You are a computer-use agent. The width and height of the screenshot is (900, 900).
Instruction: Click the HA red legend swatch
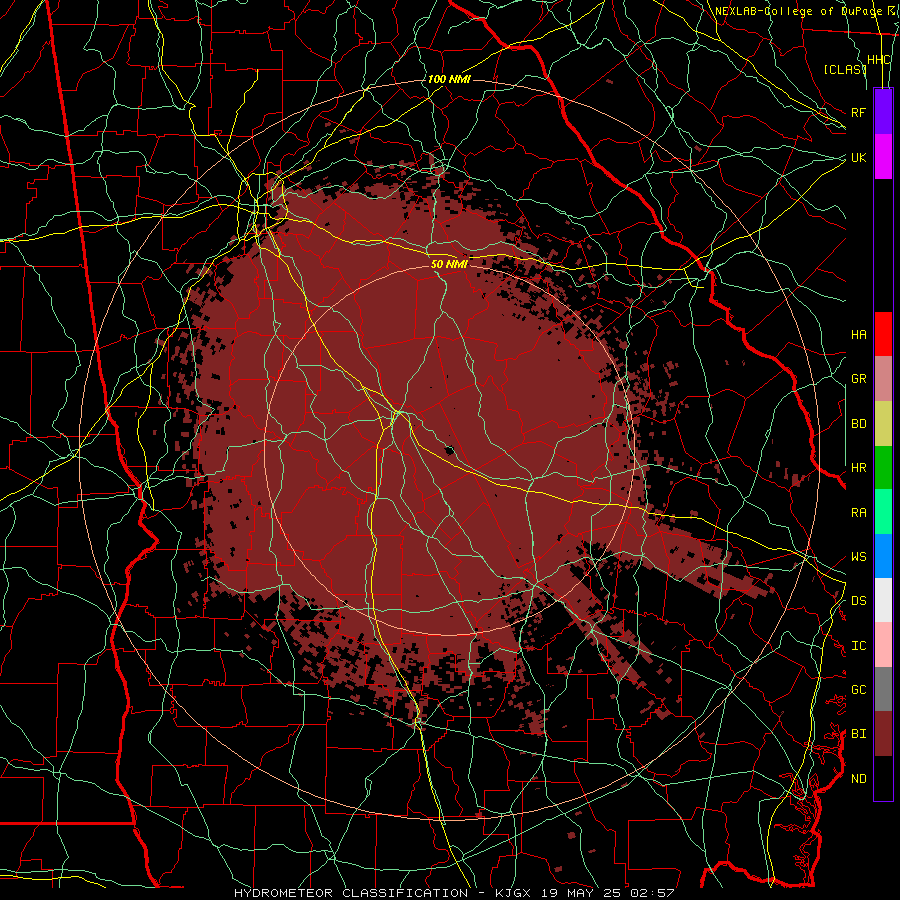click(x=883, y=334)
